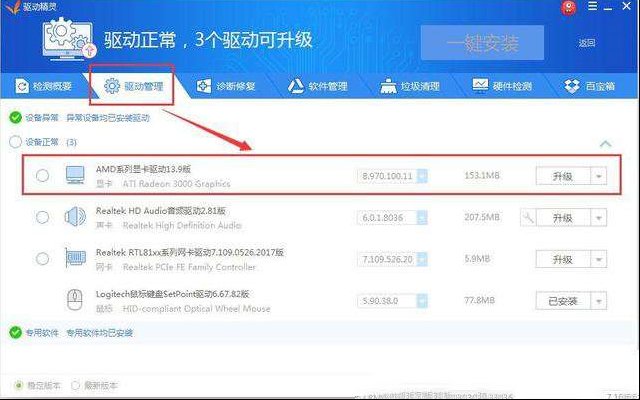Viewport: 640px width, 400px height.
Task: Click the speaker icon for Realtek Audio
Action: click(76, 217)
